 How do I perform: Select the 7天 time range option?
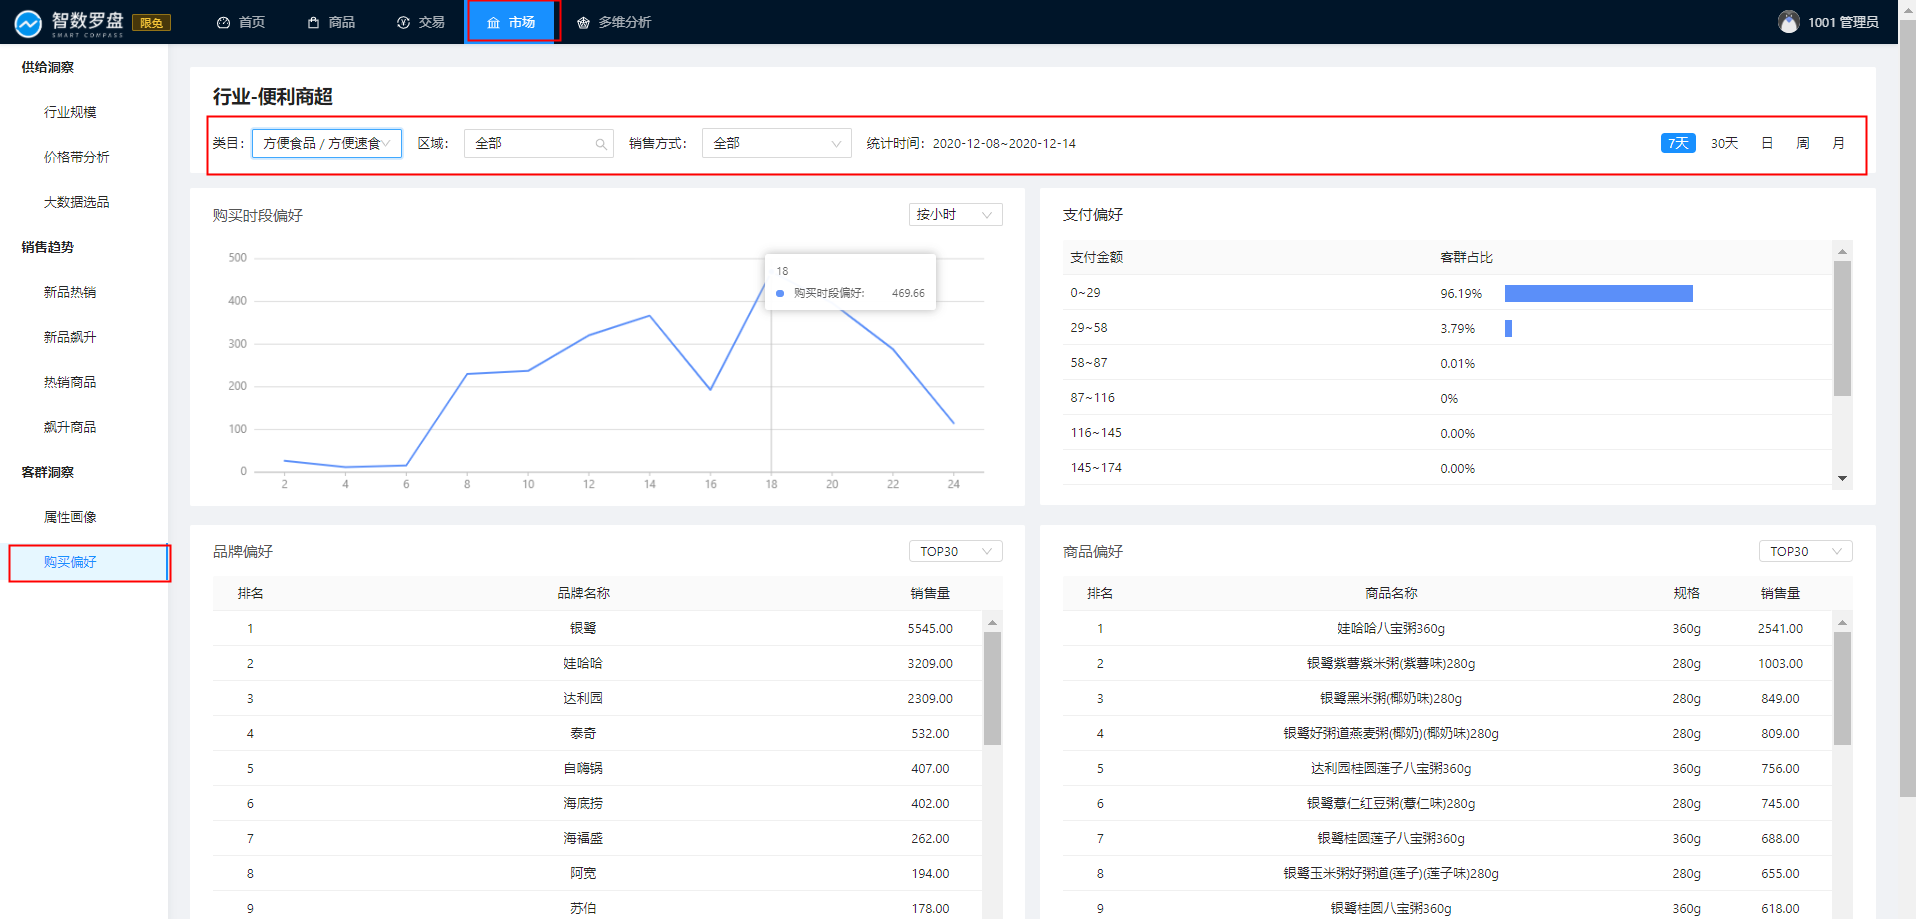click(1677, 143)
